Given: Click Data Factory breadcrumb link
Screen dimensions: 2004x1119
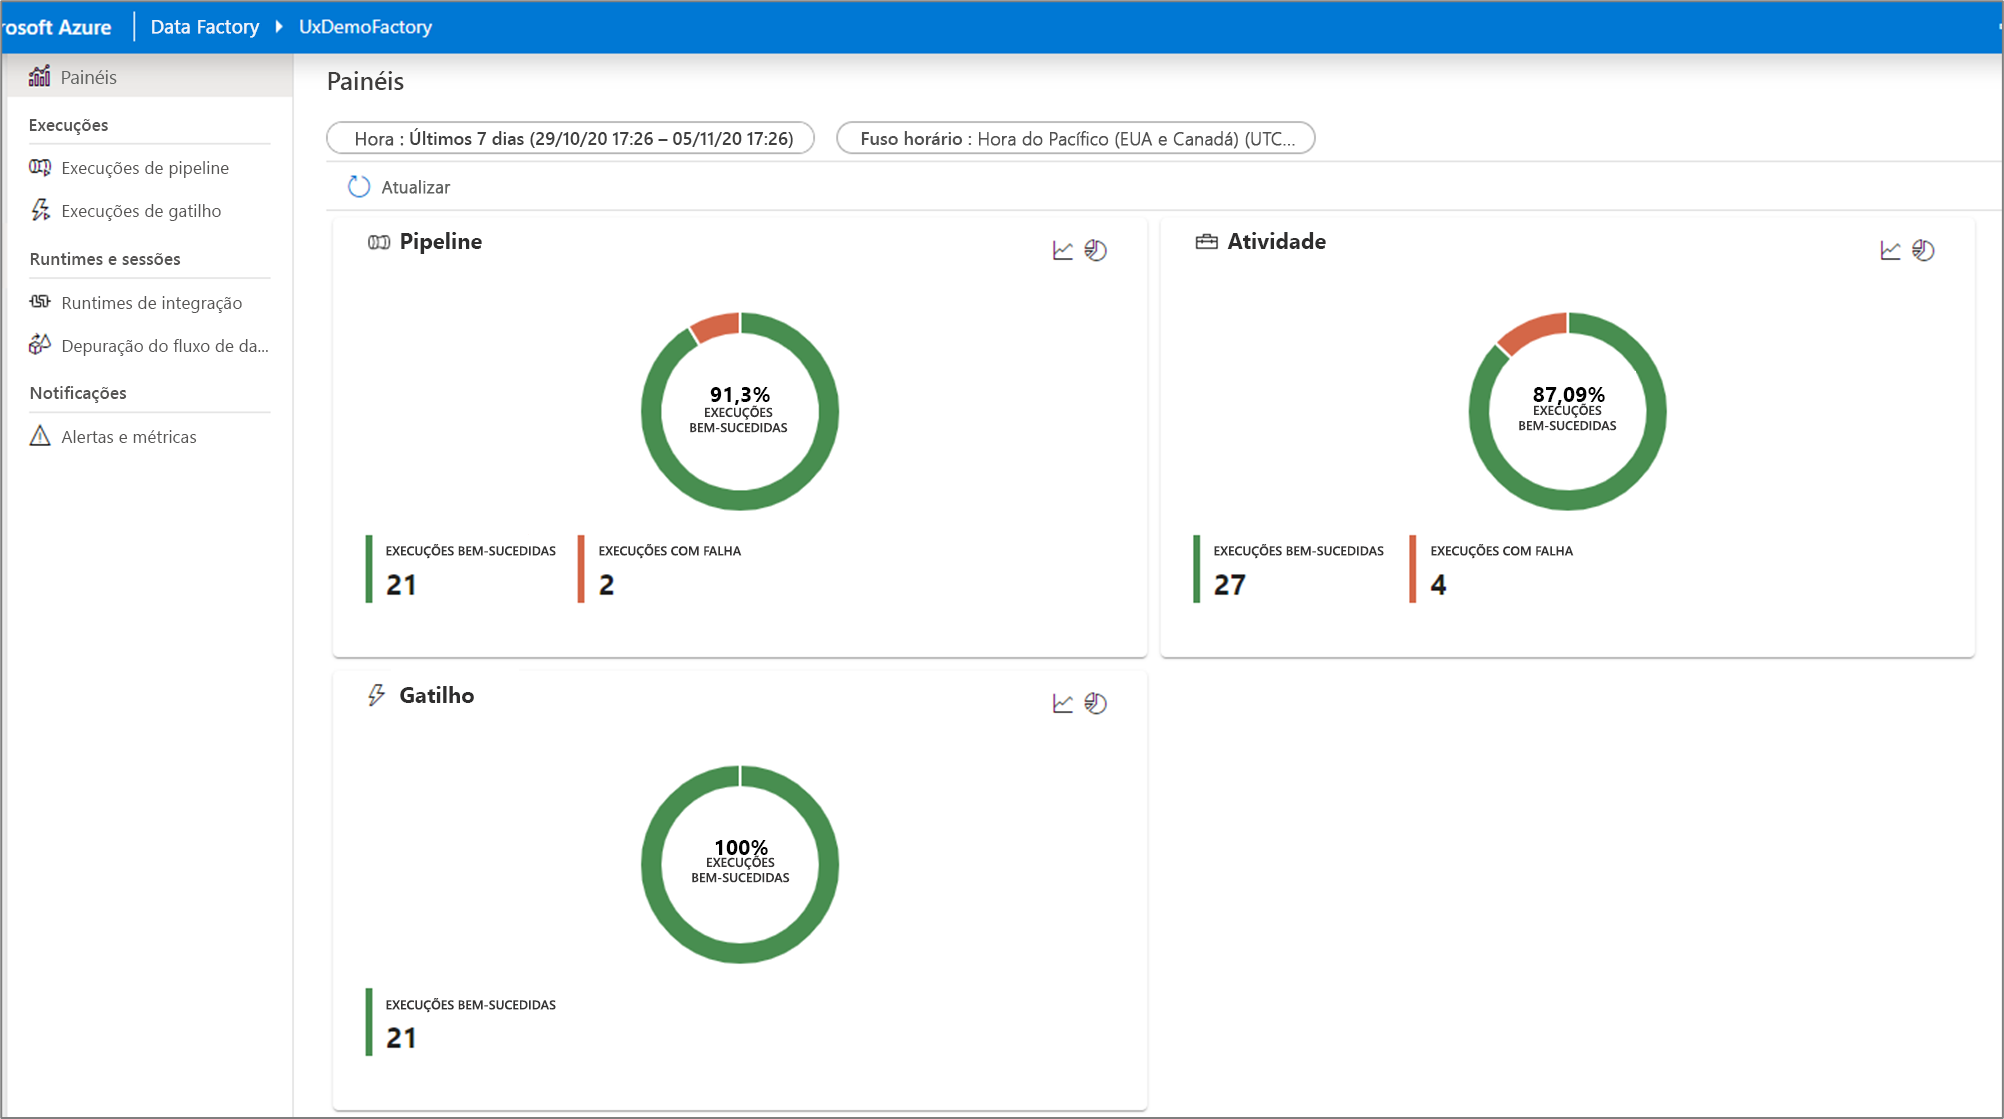Looking at the screenshot, I should pos(204,26).
